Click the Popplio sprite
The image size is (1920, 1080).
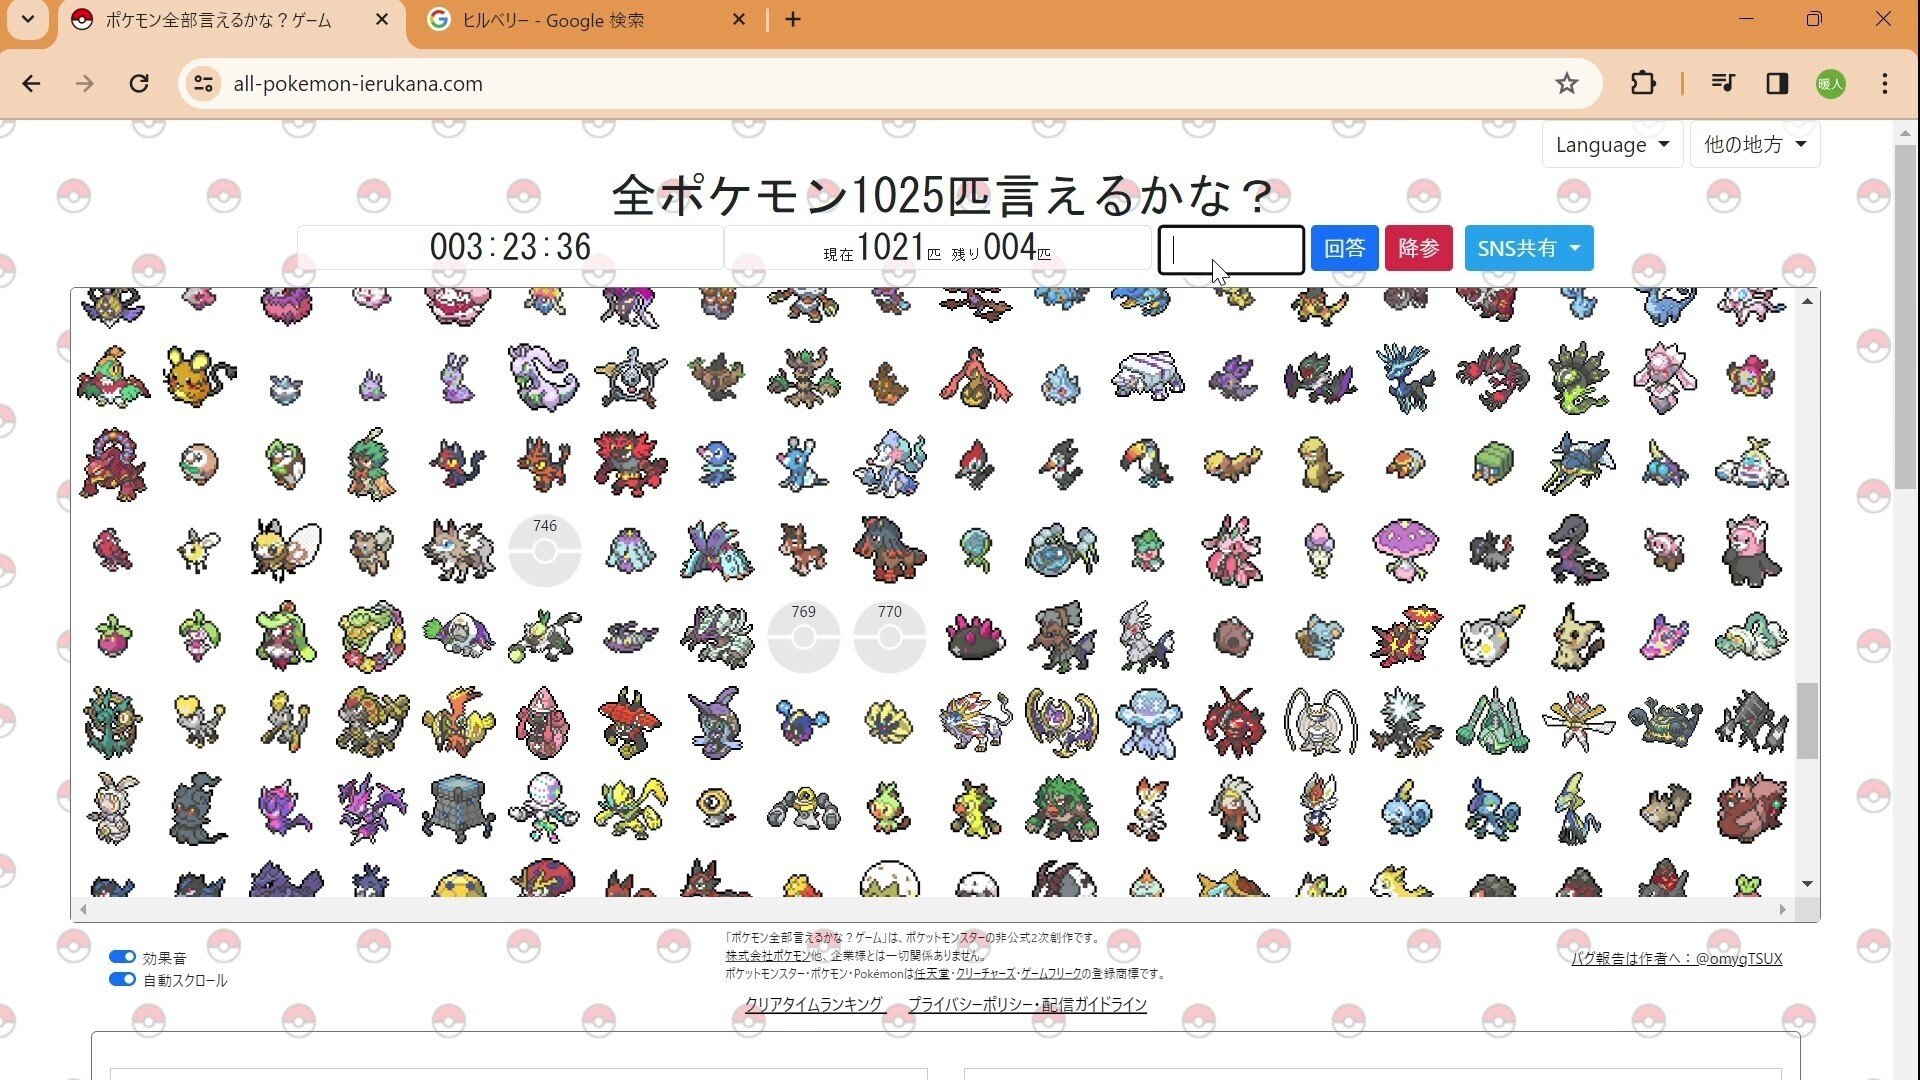715,463
